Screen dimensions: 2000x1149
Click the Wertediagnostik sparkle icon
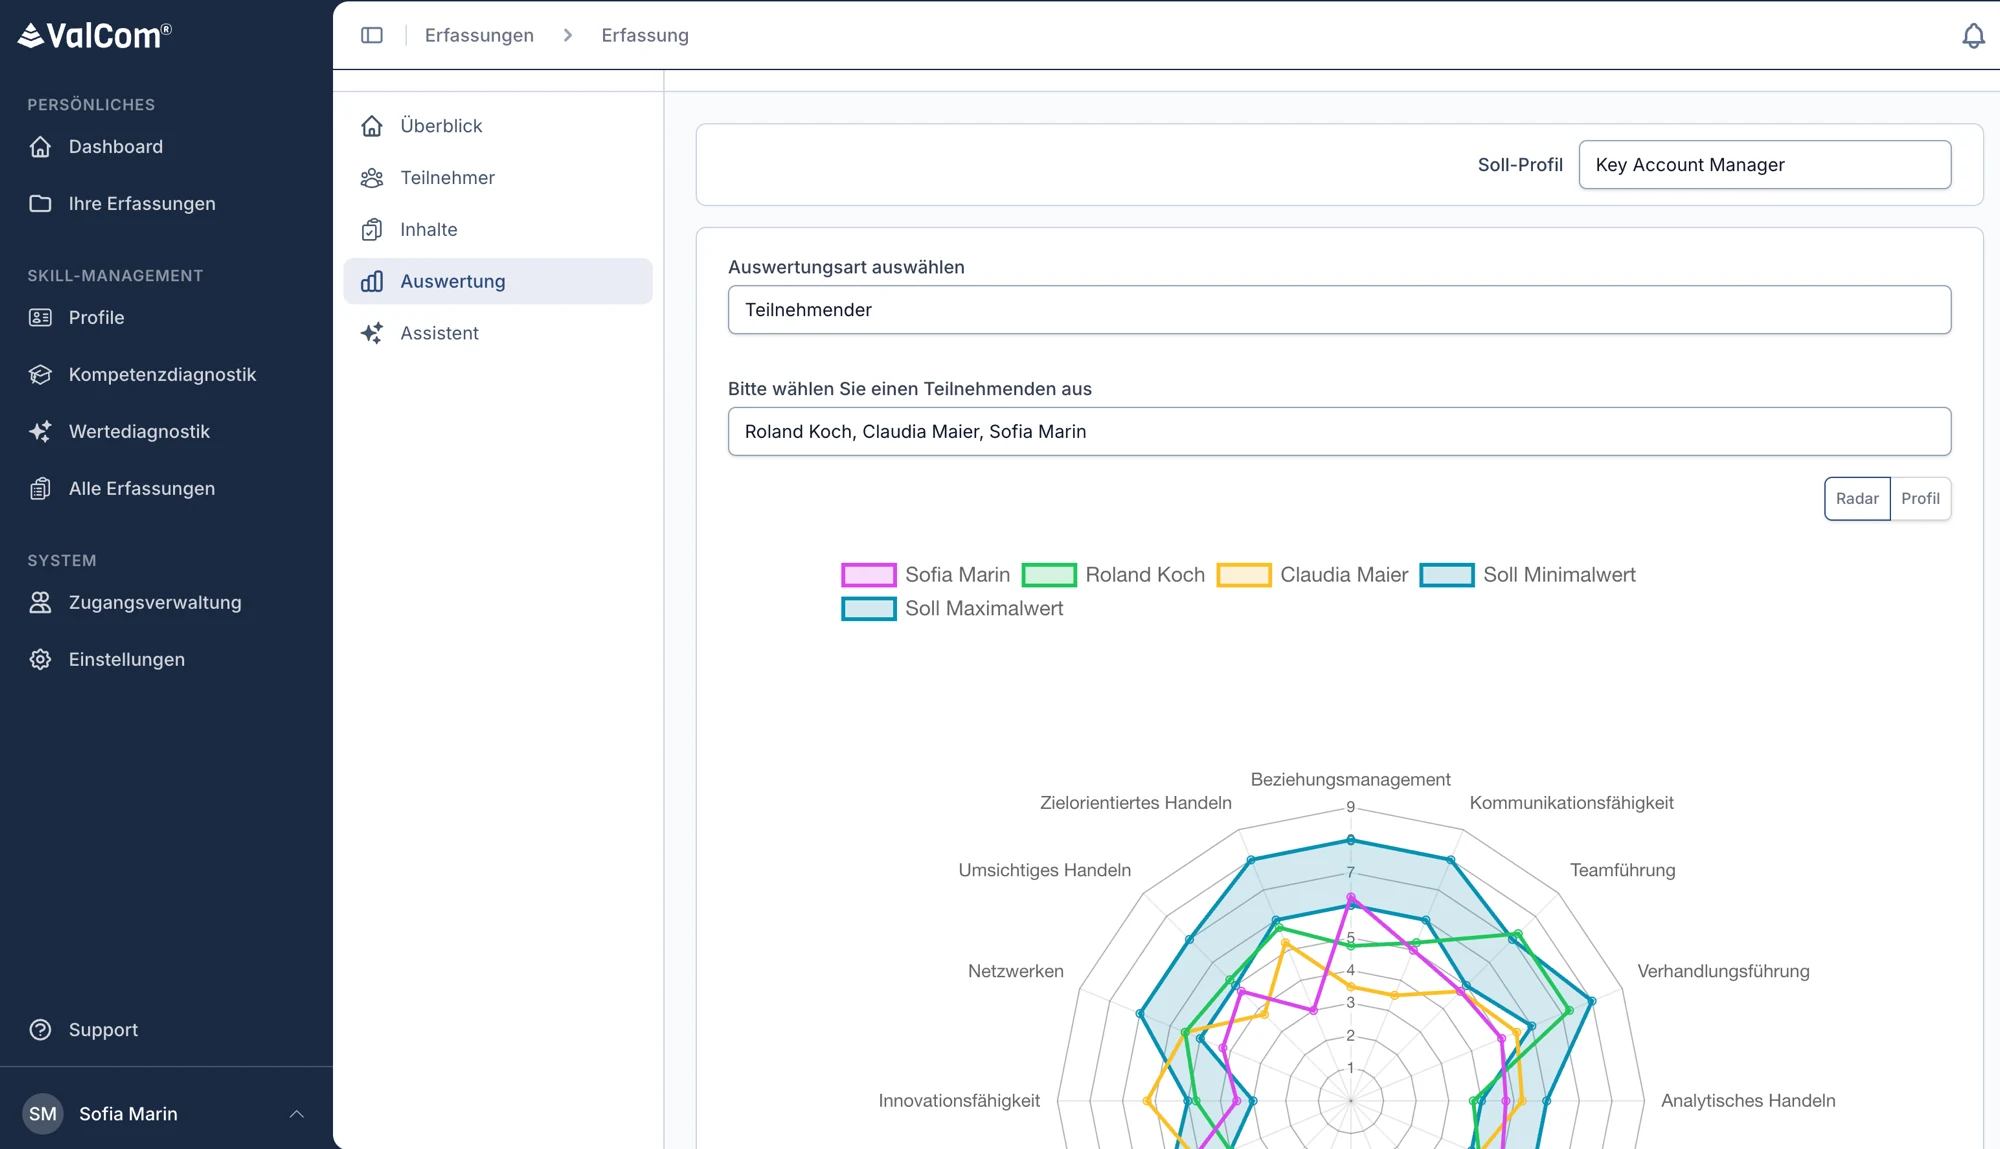pos(40,432)
